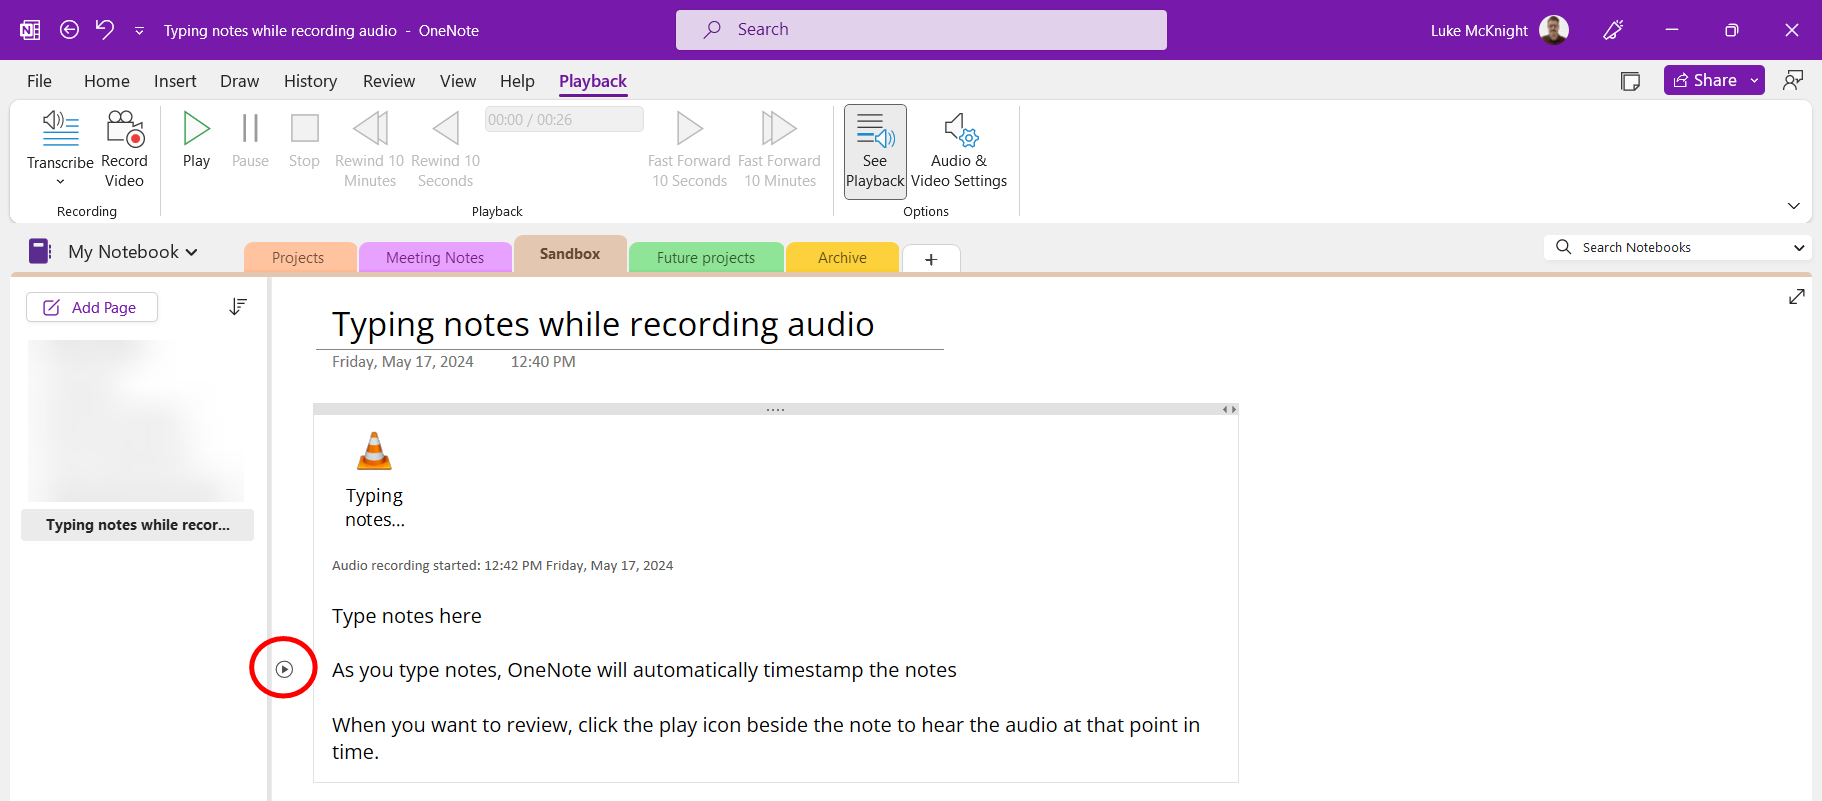Click the date Friday, May 17, 2024
Viewport: 1822px width, 801px height.
[403, 362]
